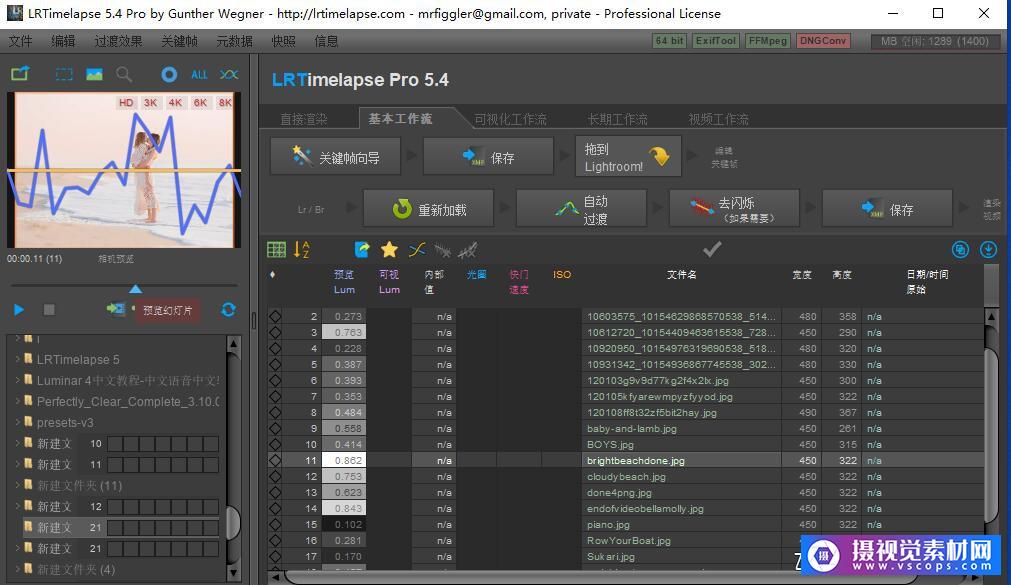Image resolution: width=1011 pixels, height=585 pixels.
Task: Expand the 新建文件夹 (11) folder
Action: point(17,485)
